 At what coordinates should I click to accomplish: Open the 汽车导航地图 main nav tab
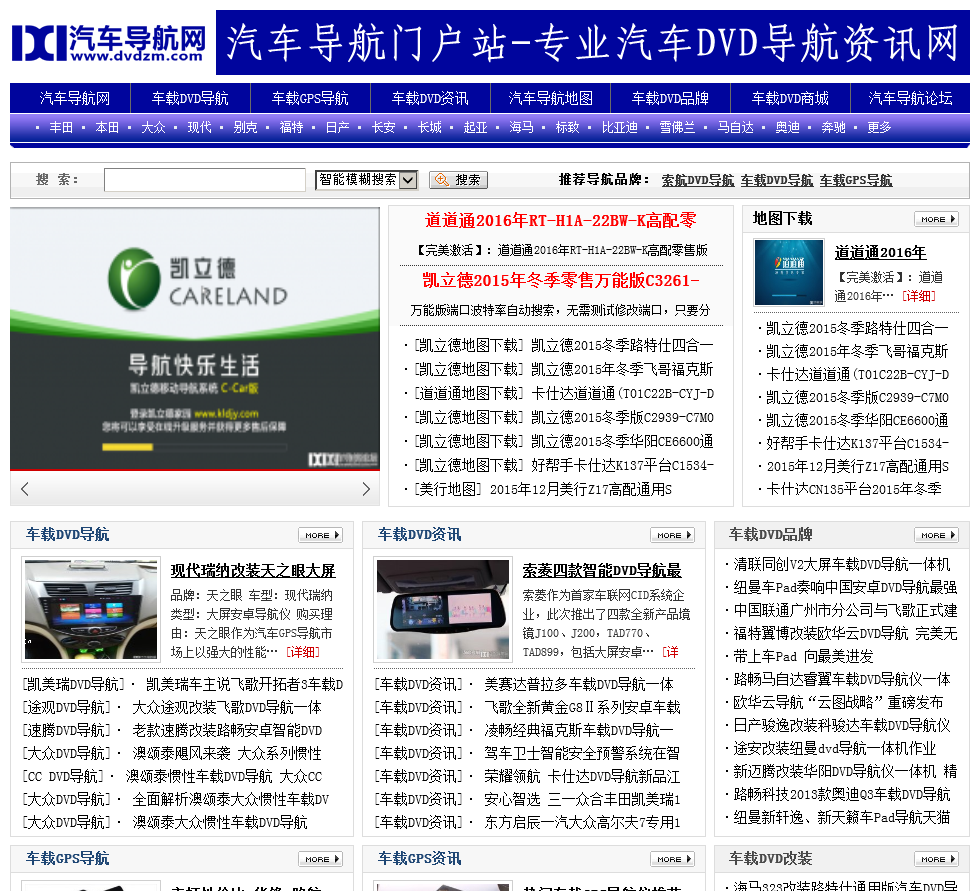(550, 98)
